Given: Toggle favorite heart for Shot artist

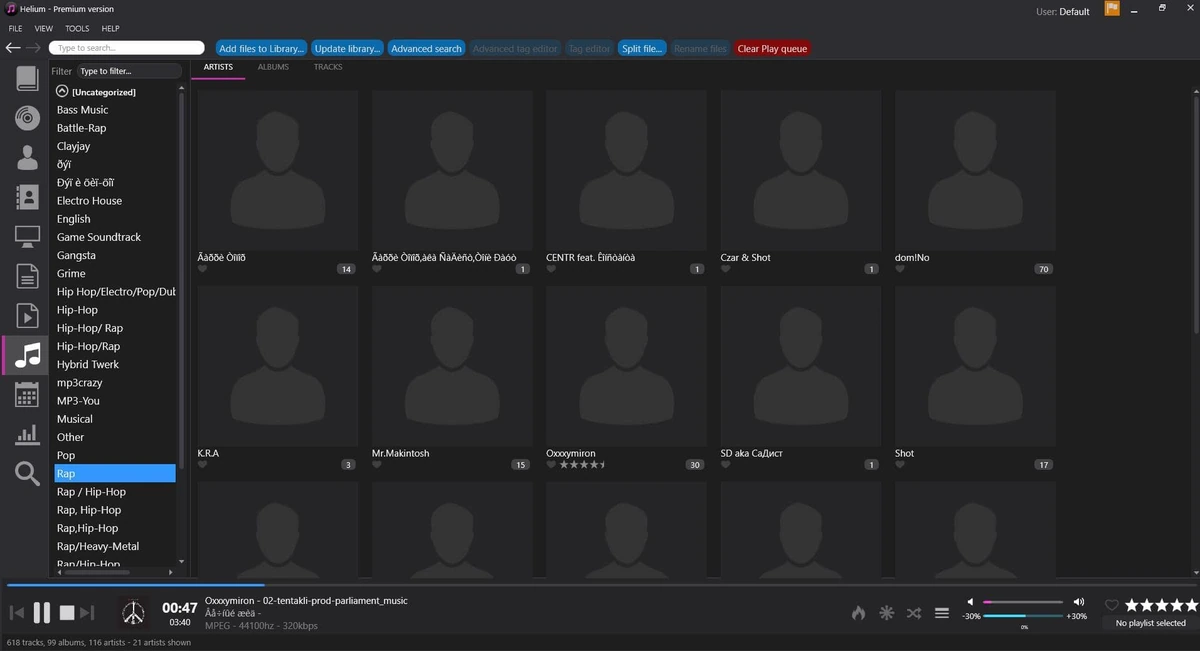Looking at the screenshot, I should [900, 465].
